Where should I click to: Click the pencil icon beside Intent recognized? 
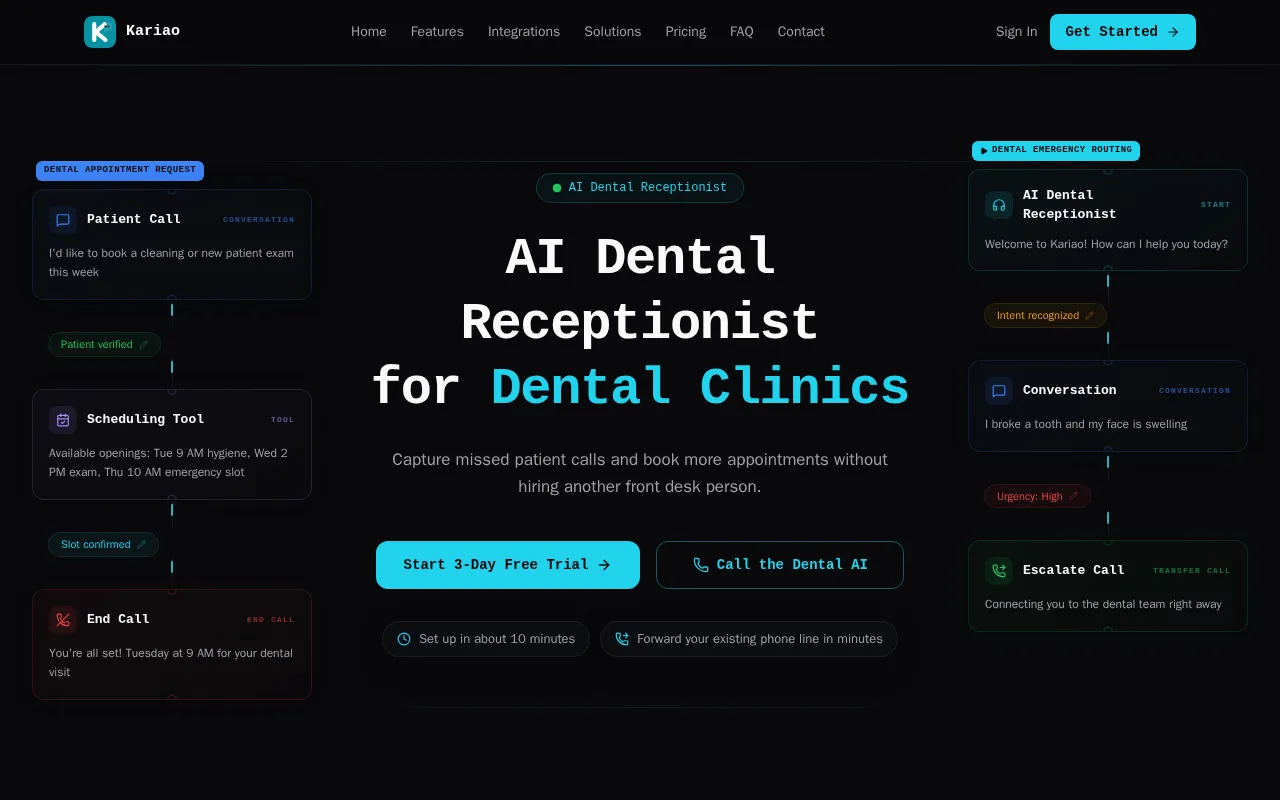pos(1089,316)
